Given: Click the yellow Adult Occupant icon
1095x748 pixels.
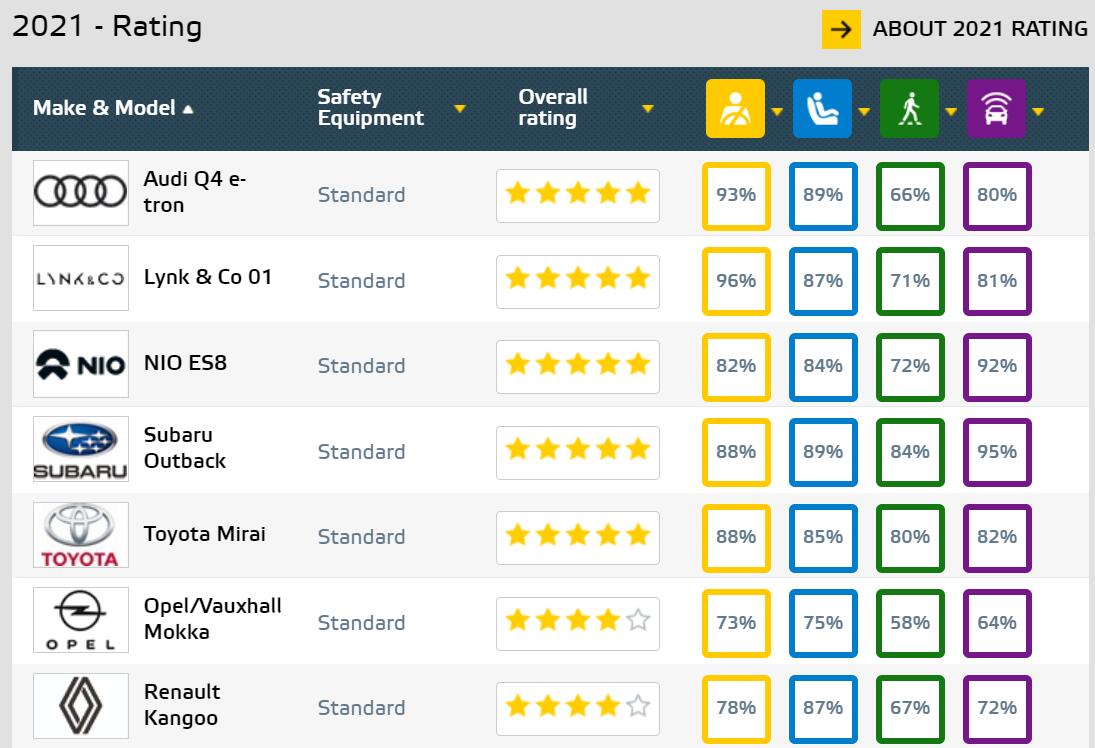Looking at the screenshot, I should pos(735,108).
